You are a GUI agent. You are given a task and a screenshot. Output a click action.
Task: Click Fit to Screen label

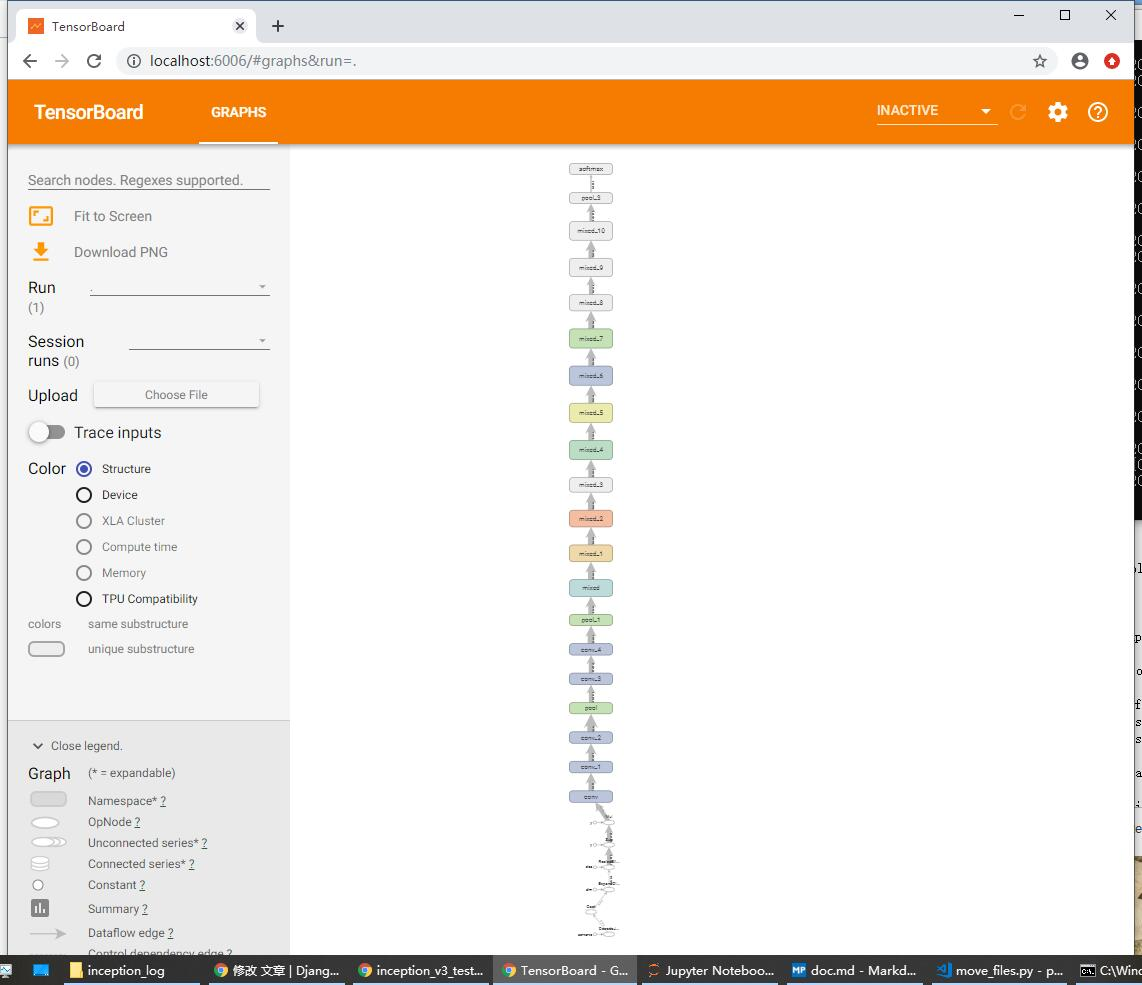point(113,216)
